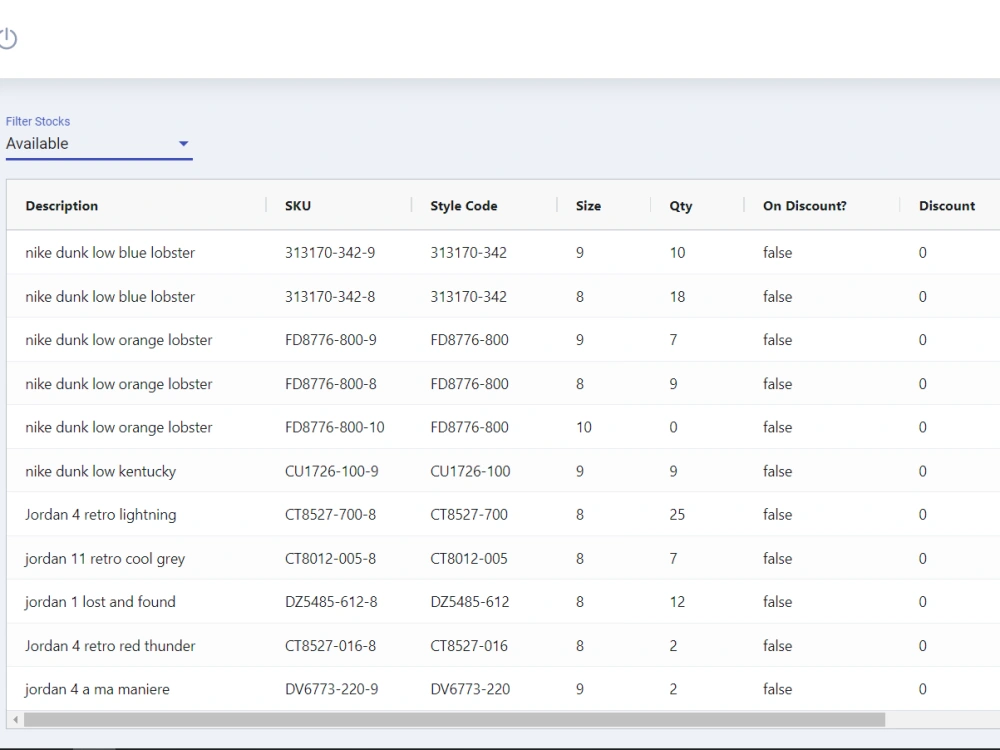Click quantity 25 in Jordan 4 lightning row
Viewport: 1000px width, 750px height.
tap(677, 515)
